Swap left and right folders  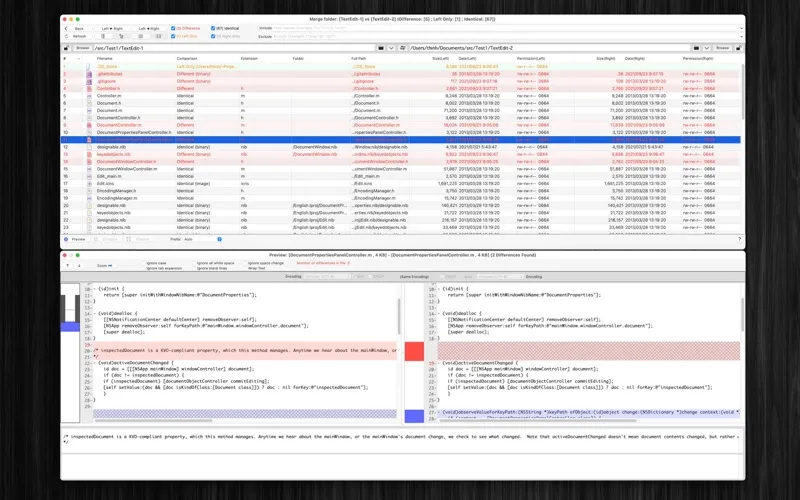click(x=403, y=48)
